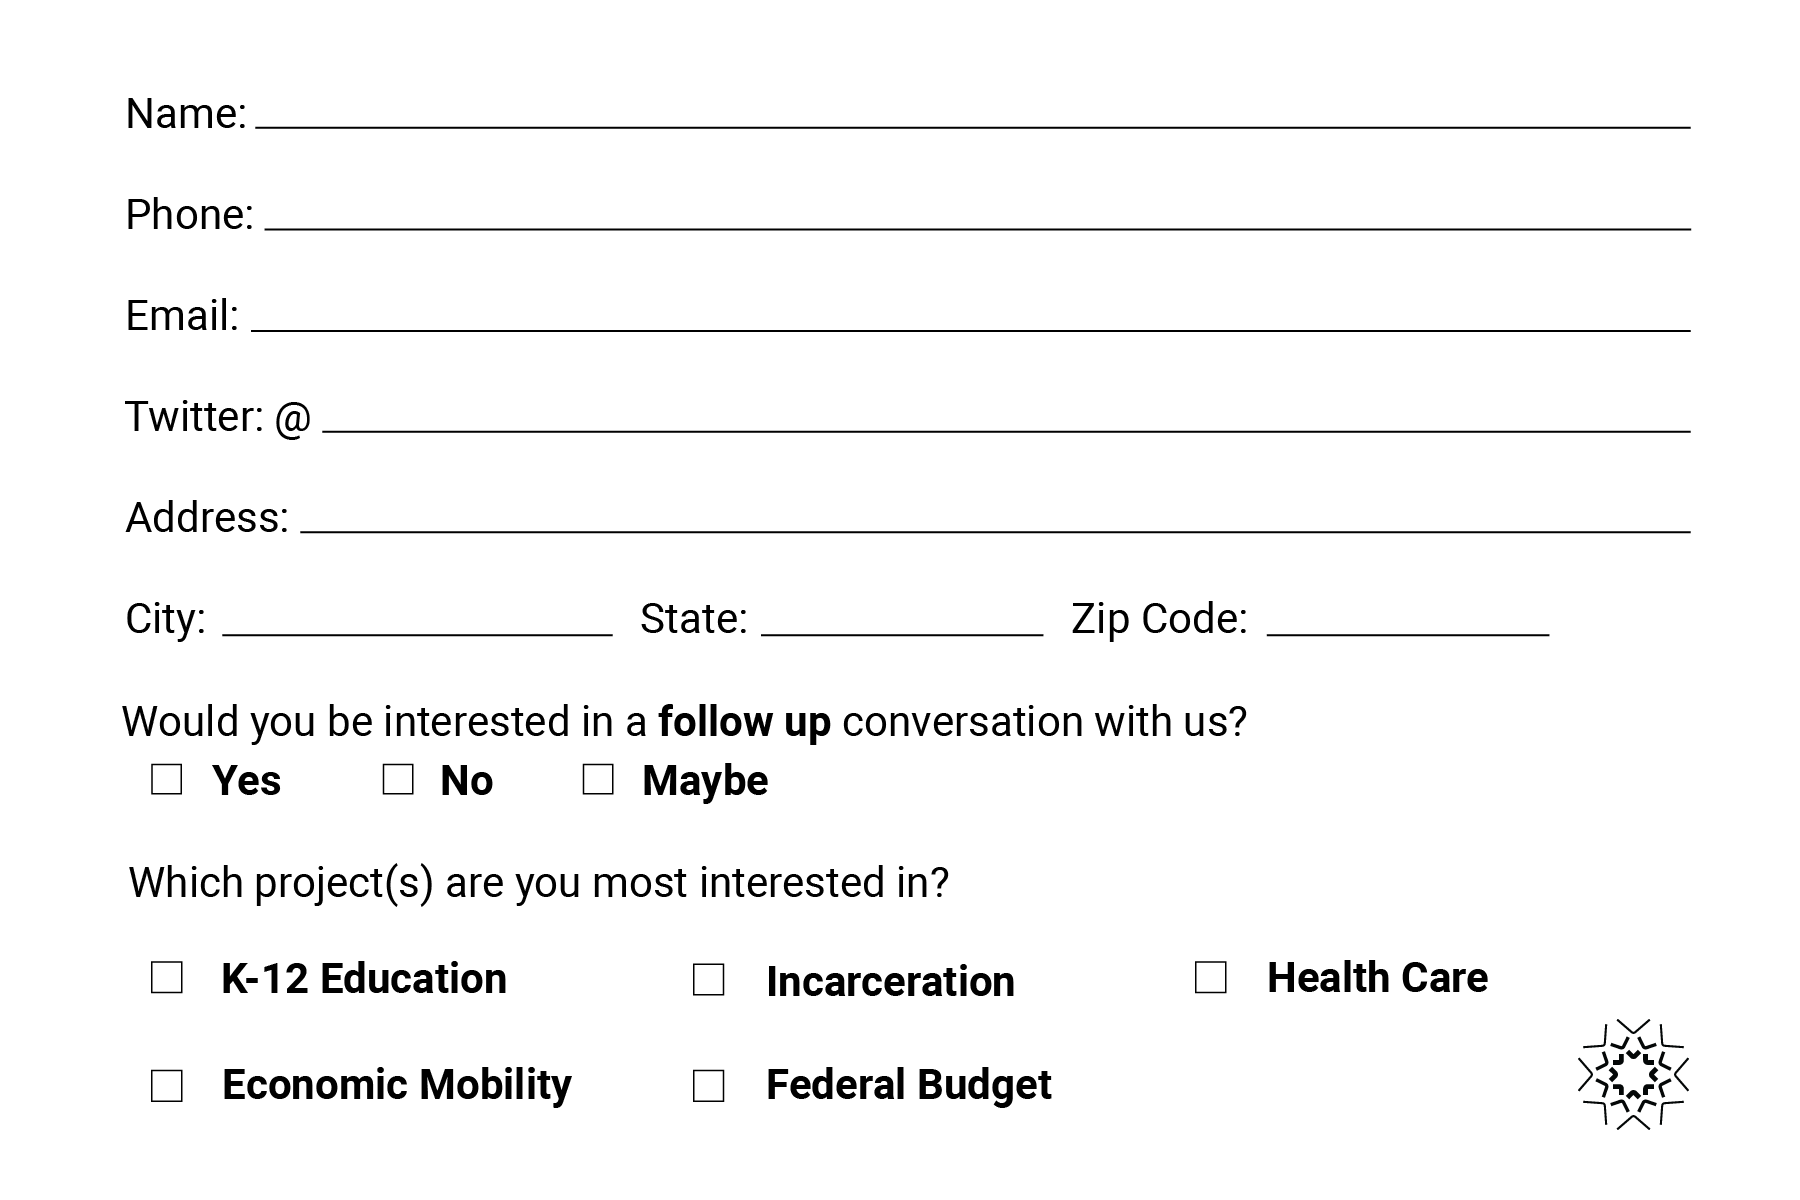Tick the No checkbox
The width and height of the screenshot is (1800, 1200).
[398, 780]
